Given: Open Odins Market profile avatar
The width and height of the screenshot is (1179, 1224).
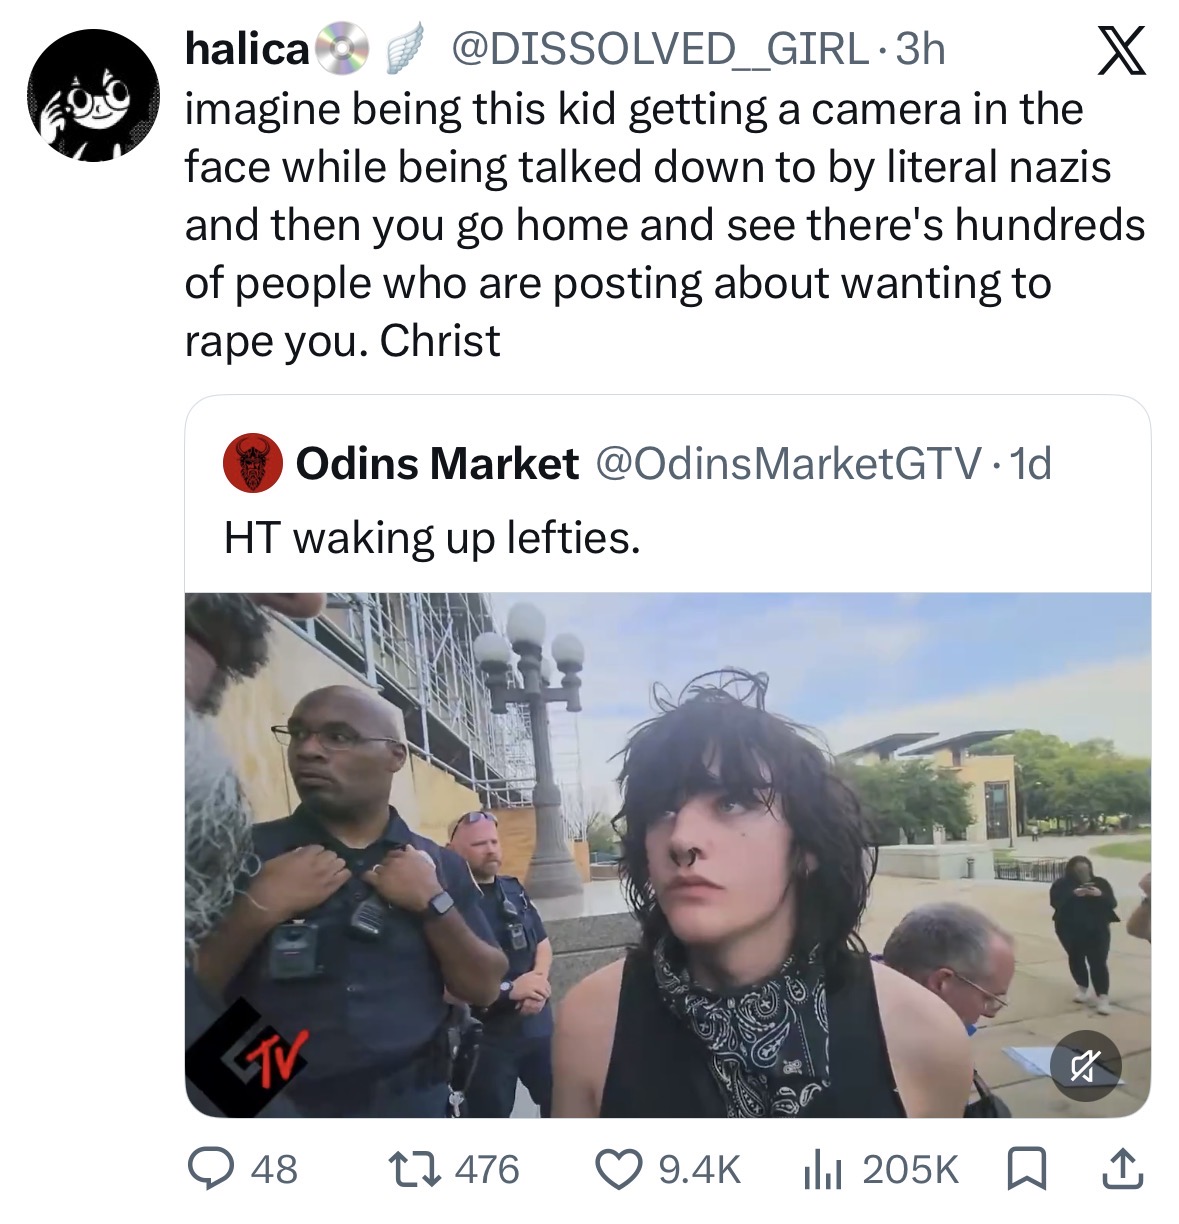Looking at the screenshot, I should point(253,463).
